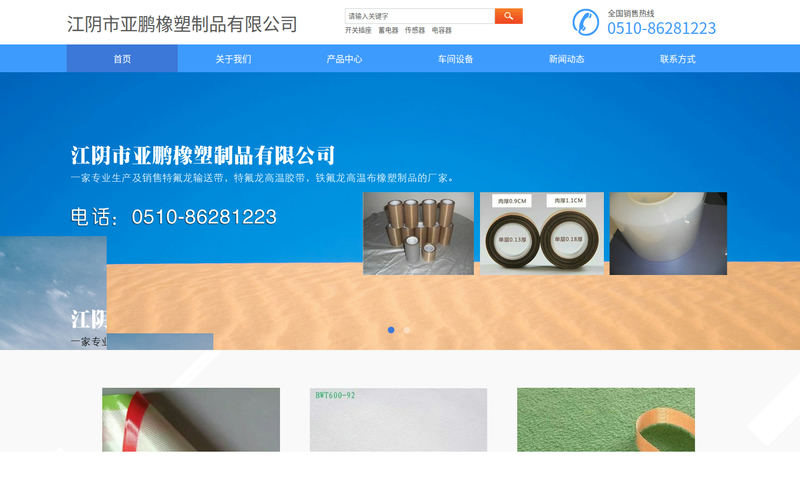Open the BWT600-92 product thumbnail
The image size is (800, 500).
(x=398, y=419)
